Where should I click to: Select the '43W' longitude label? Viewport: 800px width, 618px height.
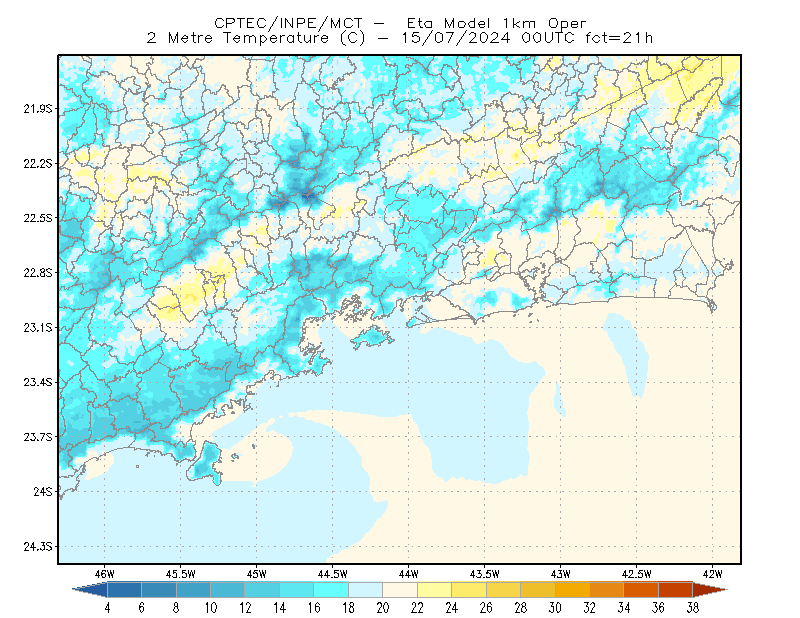pos(560,574)
